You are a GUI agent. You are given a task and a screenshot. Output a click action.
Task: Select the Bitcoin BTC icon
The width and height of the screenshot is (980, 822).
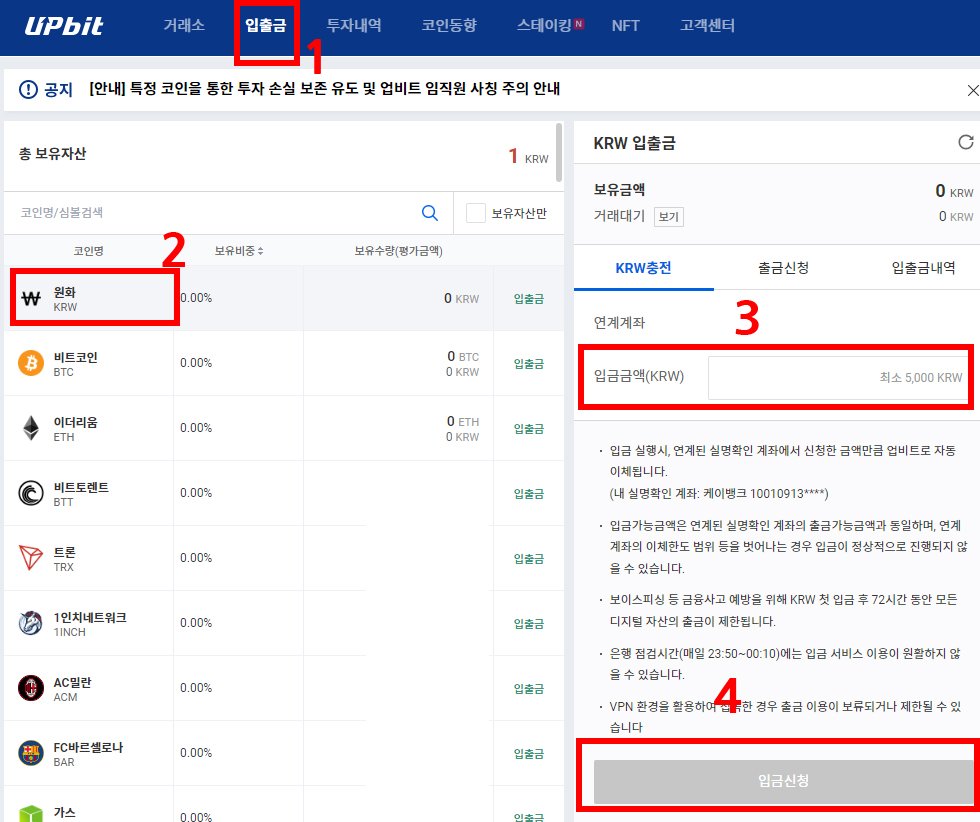[31, 363]
